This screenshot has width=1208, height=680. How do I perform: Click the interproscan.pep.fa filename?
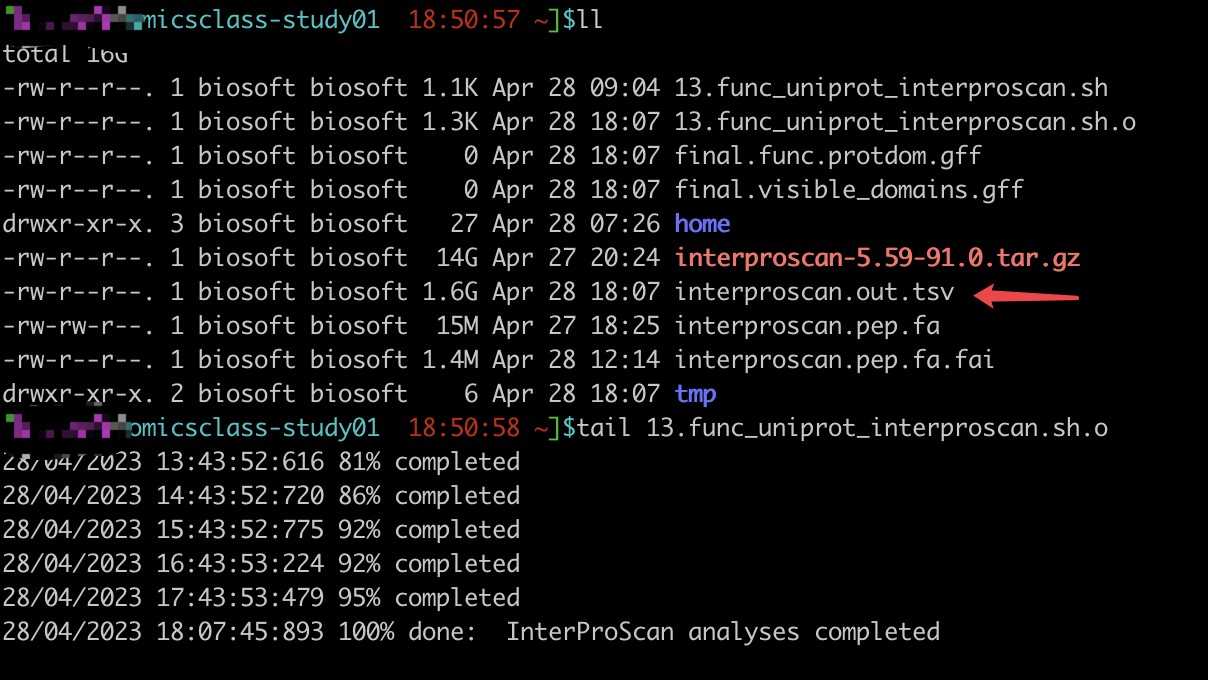point(807,326)
